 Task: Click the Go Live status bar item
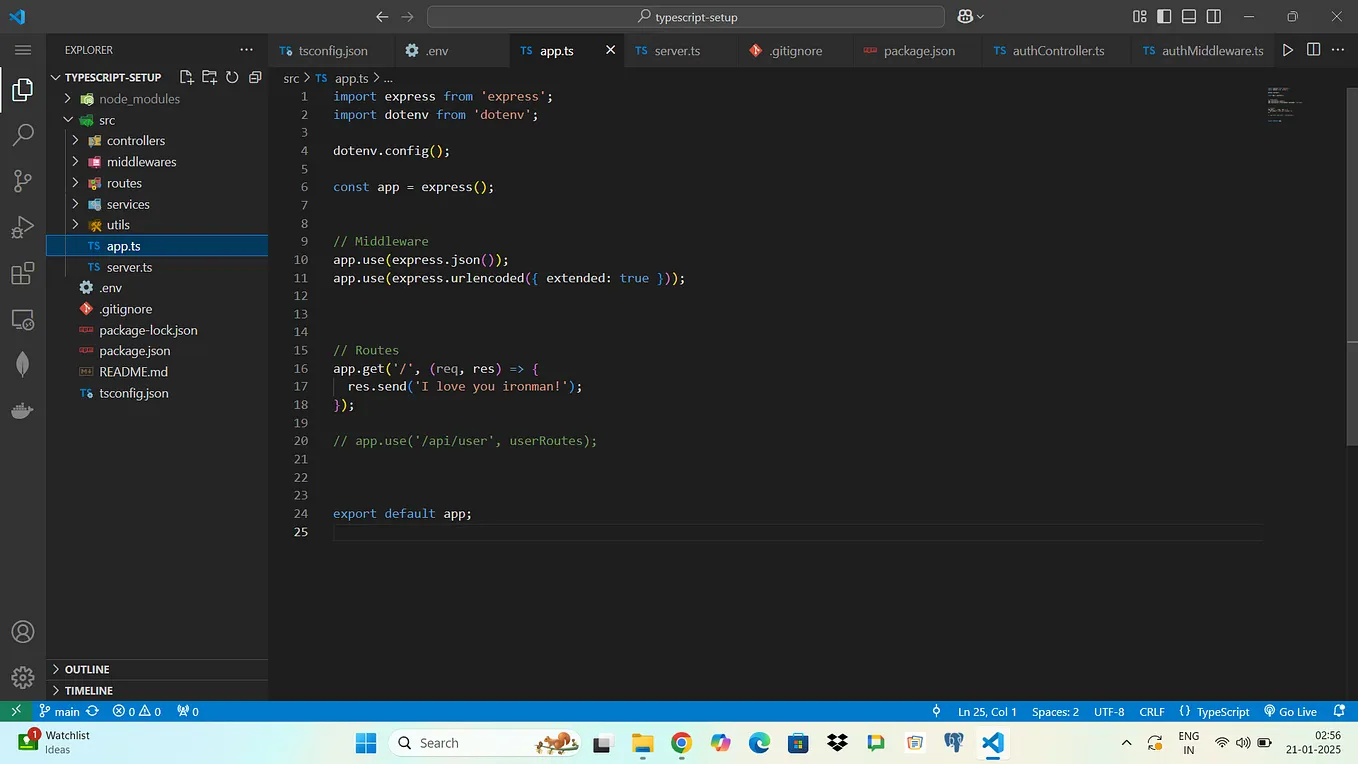point(1290,711)
